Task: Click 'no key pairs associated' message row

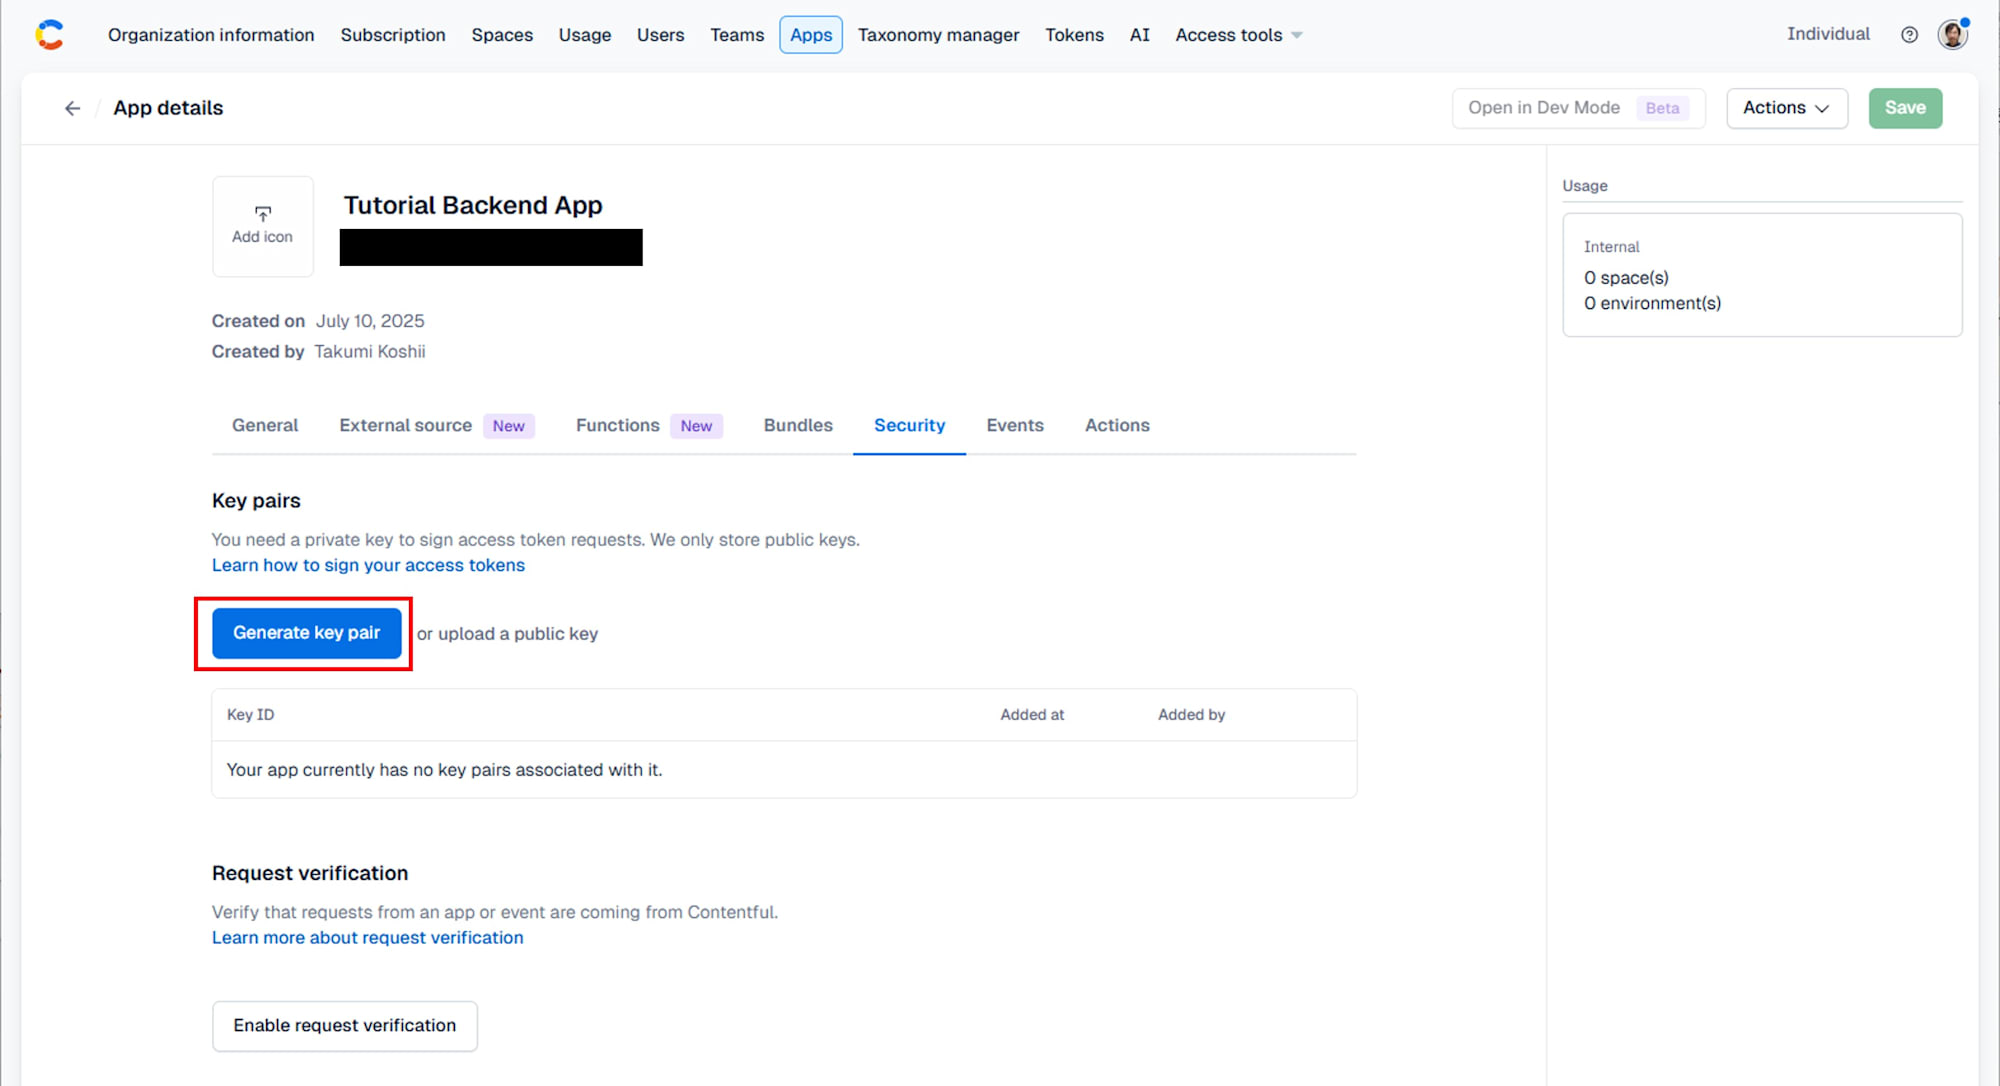Action: tap(784, 770)
